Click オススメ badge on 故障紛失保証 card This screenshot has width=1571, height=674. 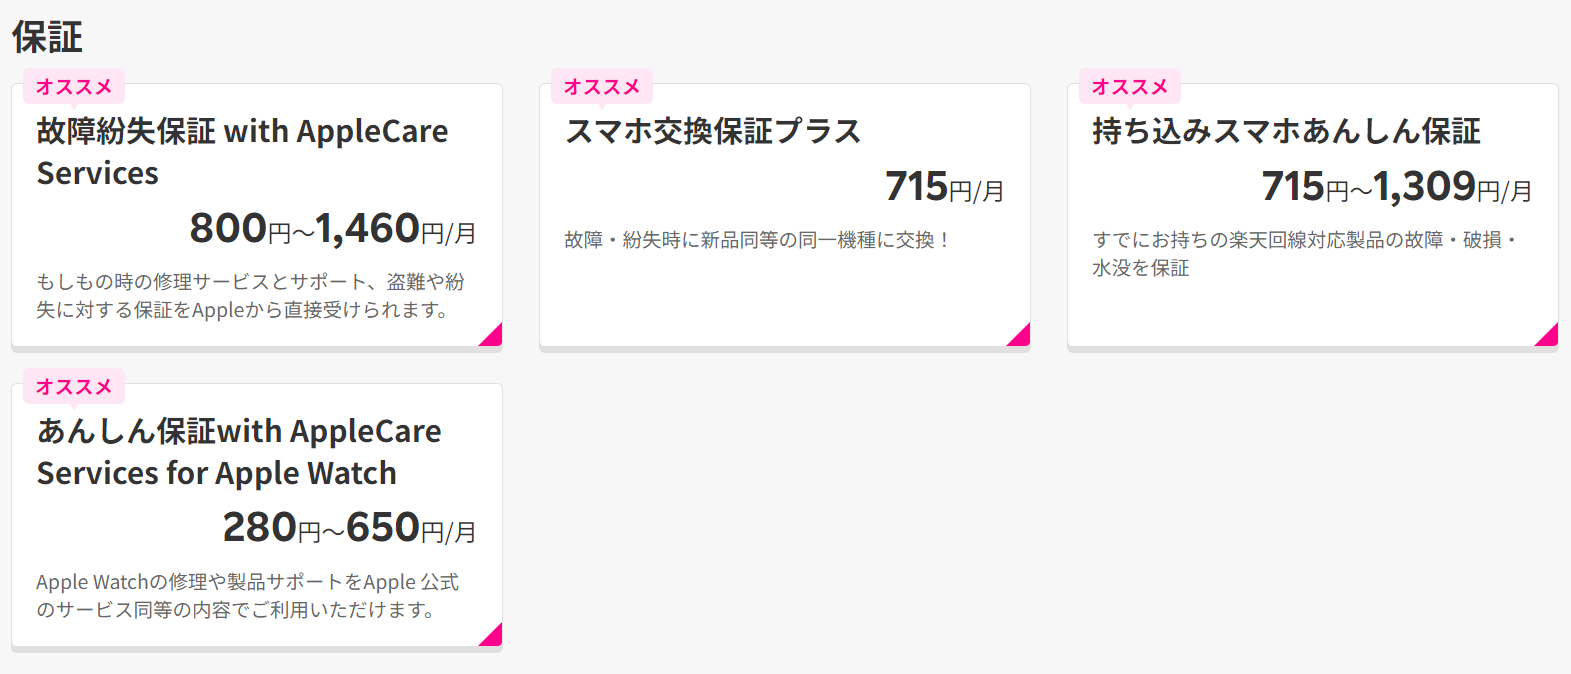pos(74,87)
